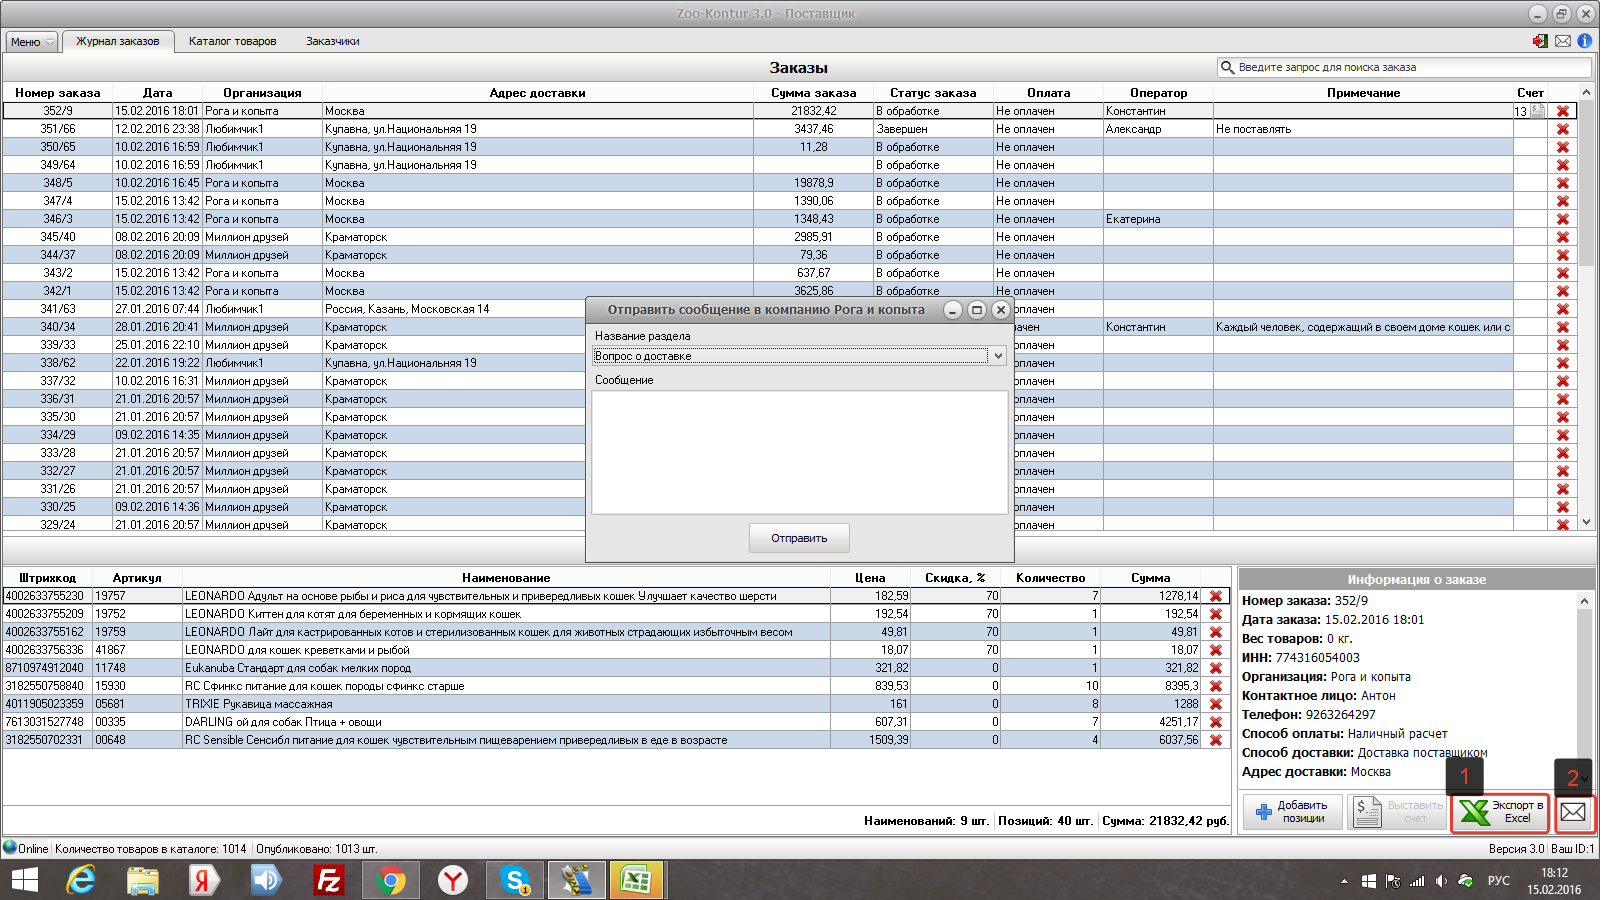Switch to Каталог товаров tab
Viewport: 1611px width, 900px height.
pyautogui.click(x=232, y=41)
